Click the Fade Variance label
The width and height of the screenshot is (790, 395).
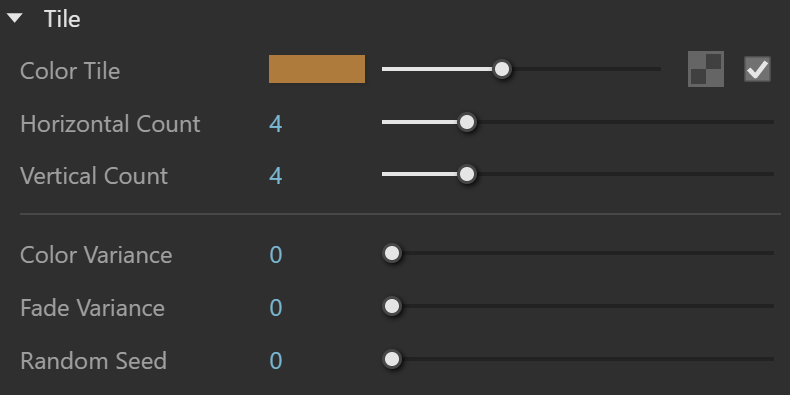[92, 308]
